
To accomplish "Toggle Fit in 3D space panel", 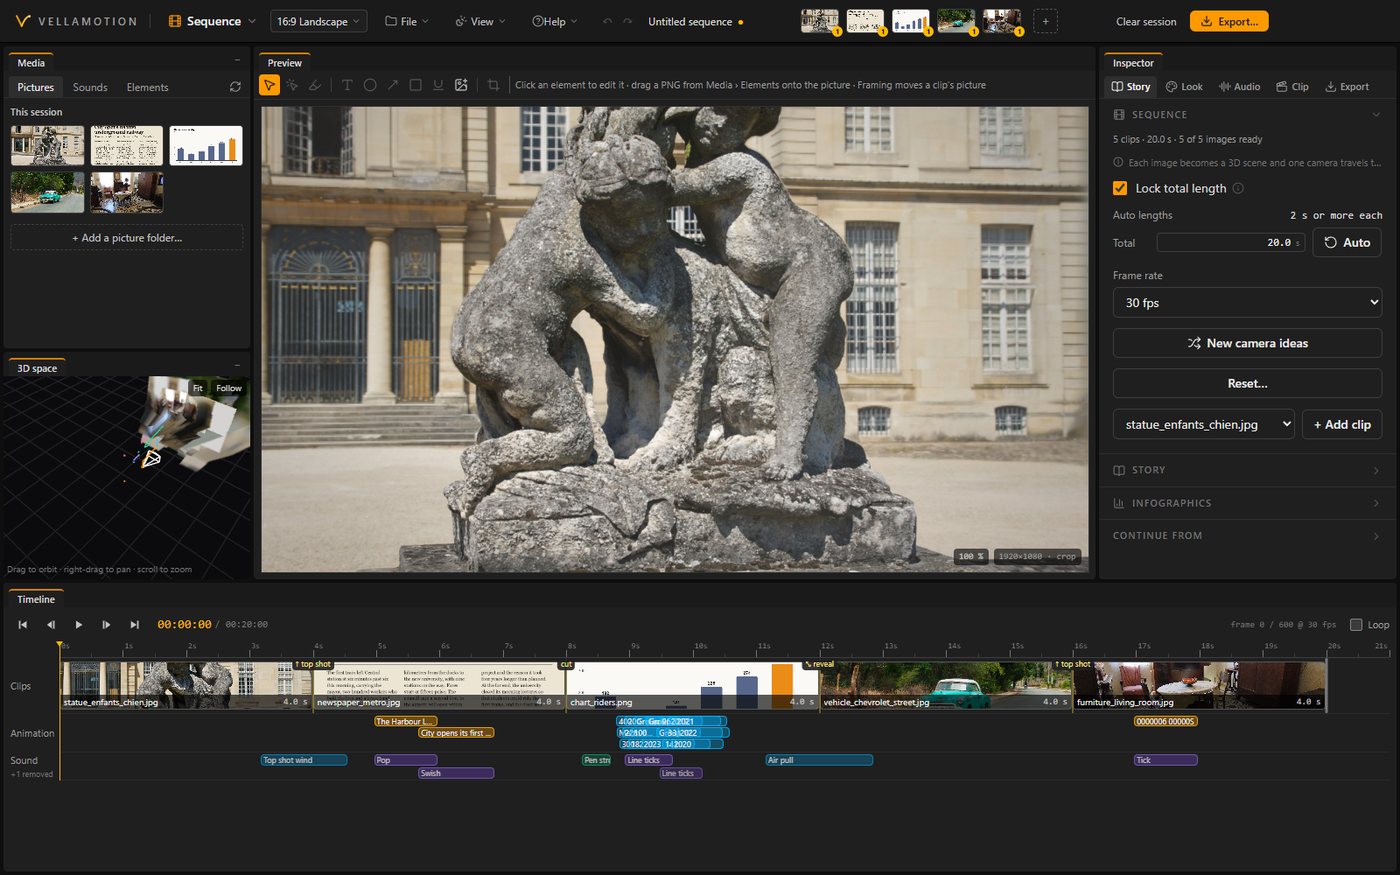I will 198,388.
